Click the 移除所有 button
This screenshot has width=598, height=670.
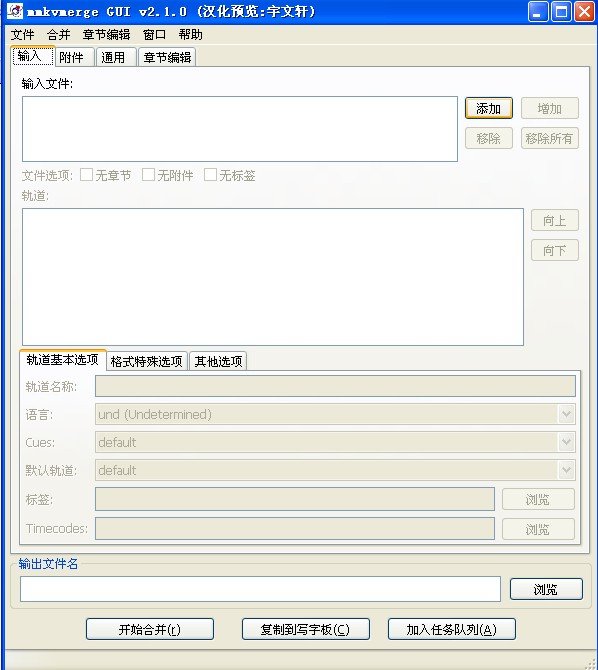[x=550, y=138]
